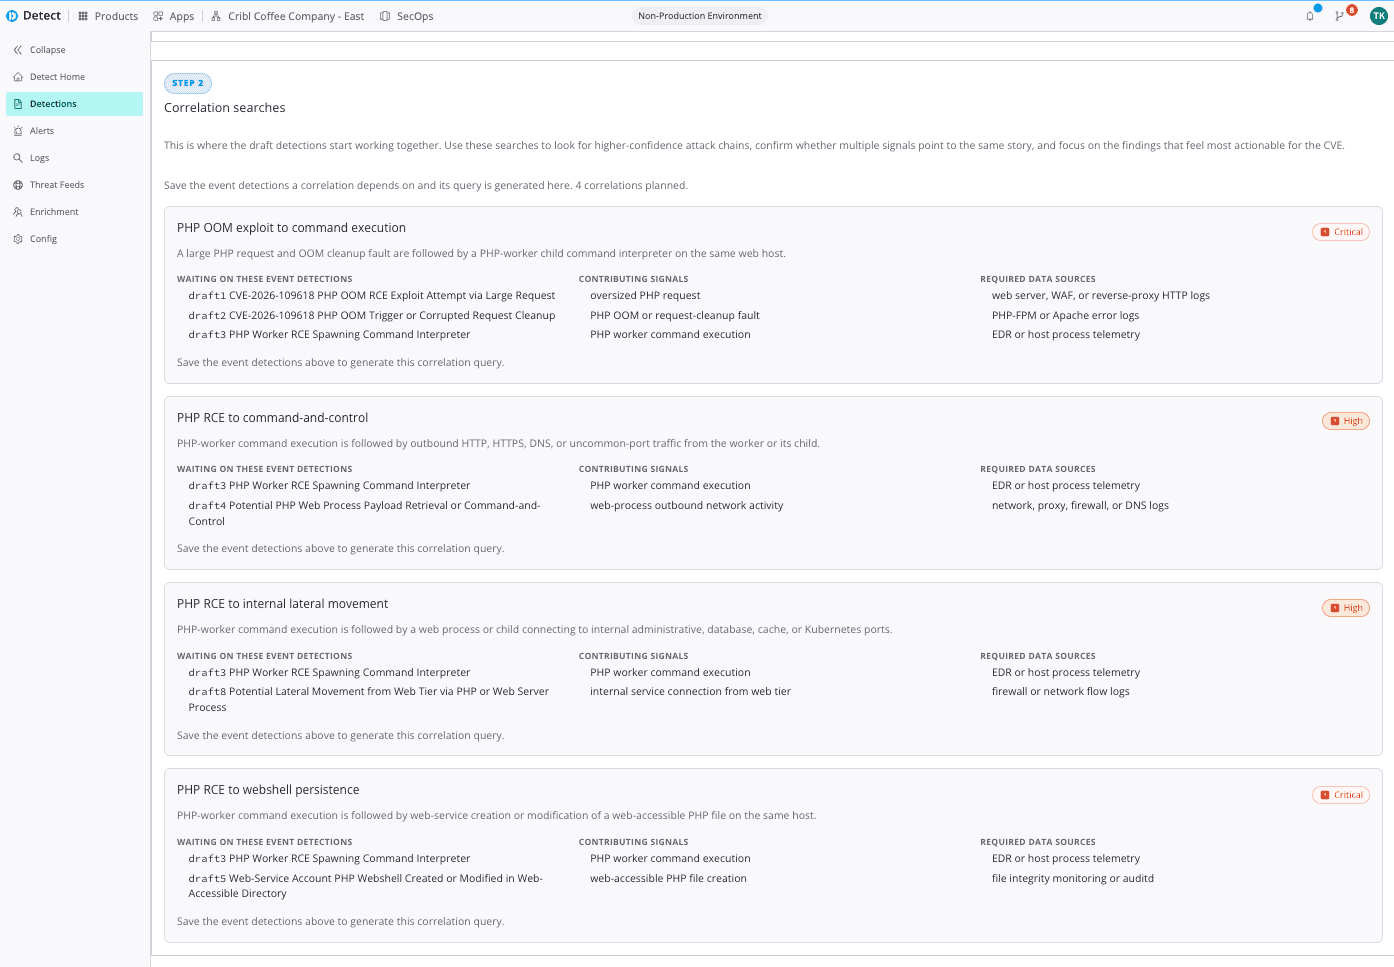
Task: Click draft8 Potential Lateral Movement from Web Tier
Action: pyautogui.click(x=369, y=699)
